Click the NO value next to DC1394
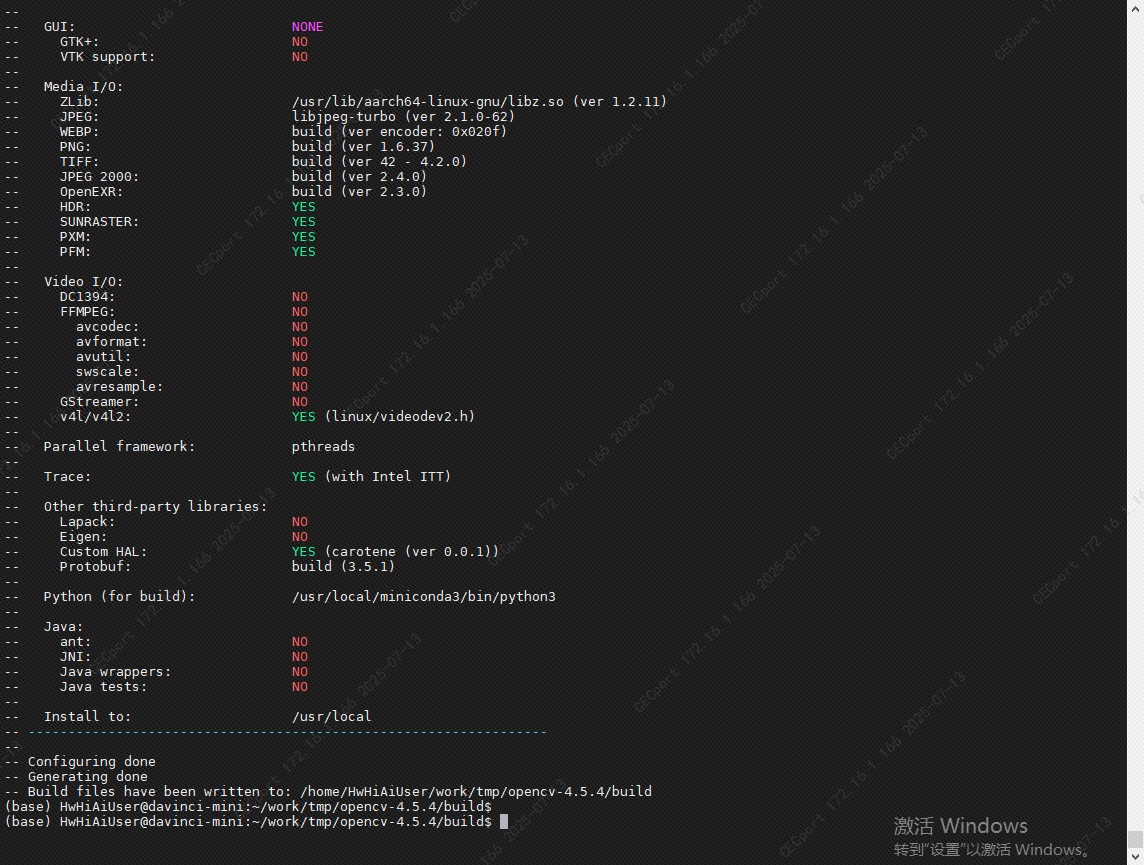This screenshot has height=865, width=1144. tap(300, 297)
